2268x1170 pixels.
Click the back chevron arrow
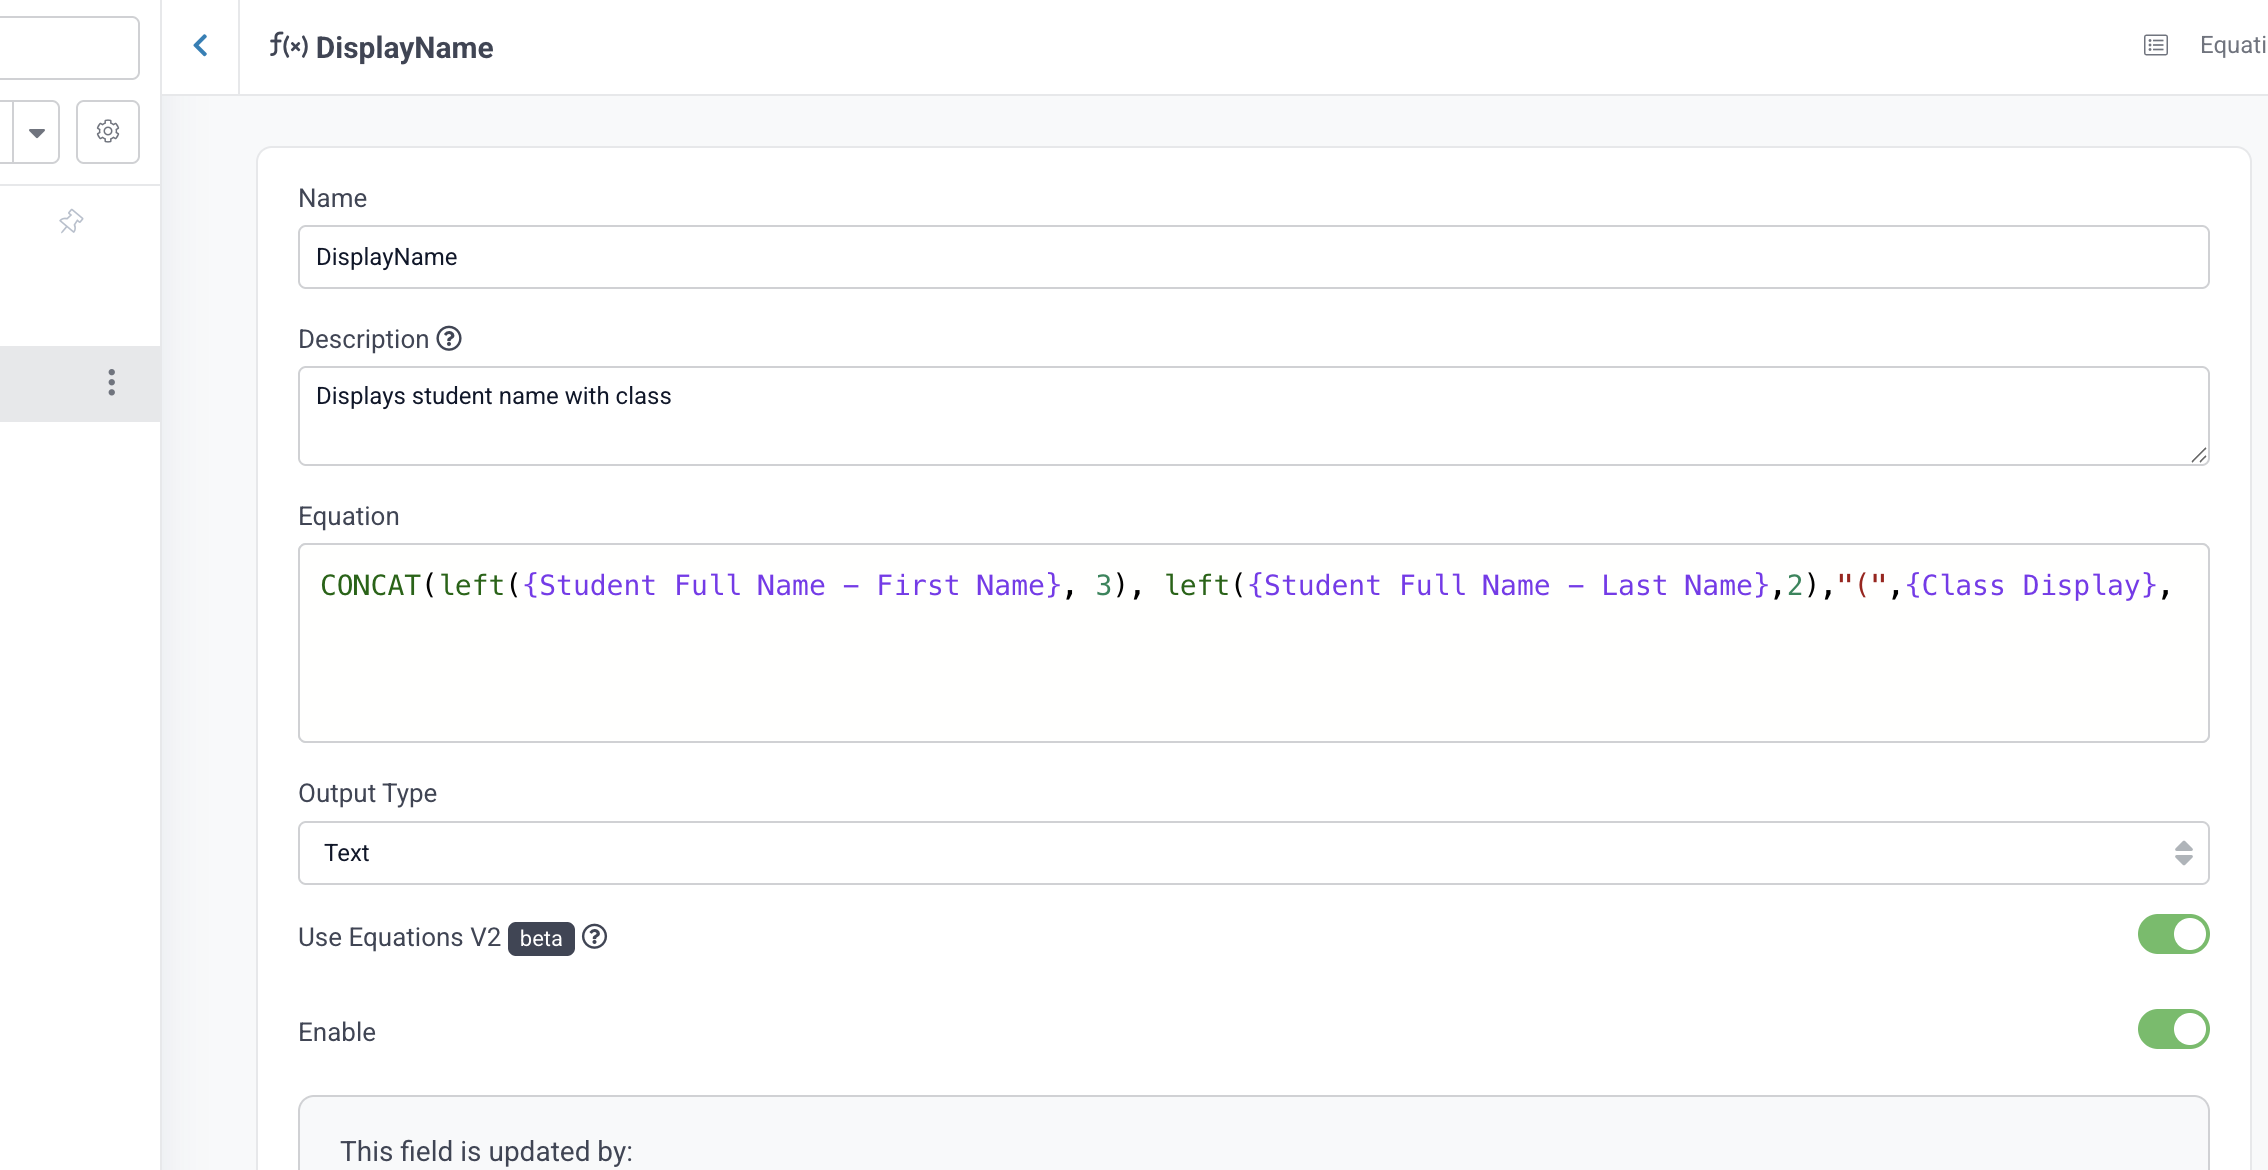coord(201,46)
